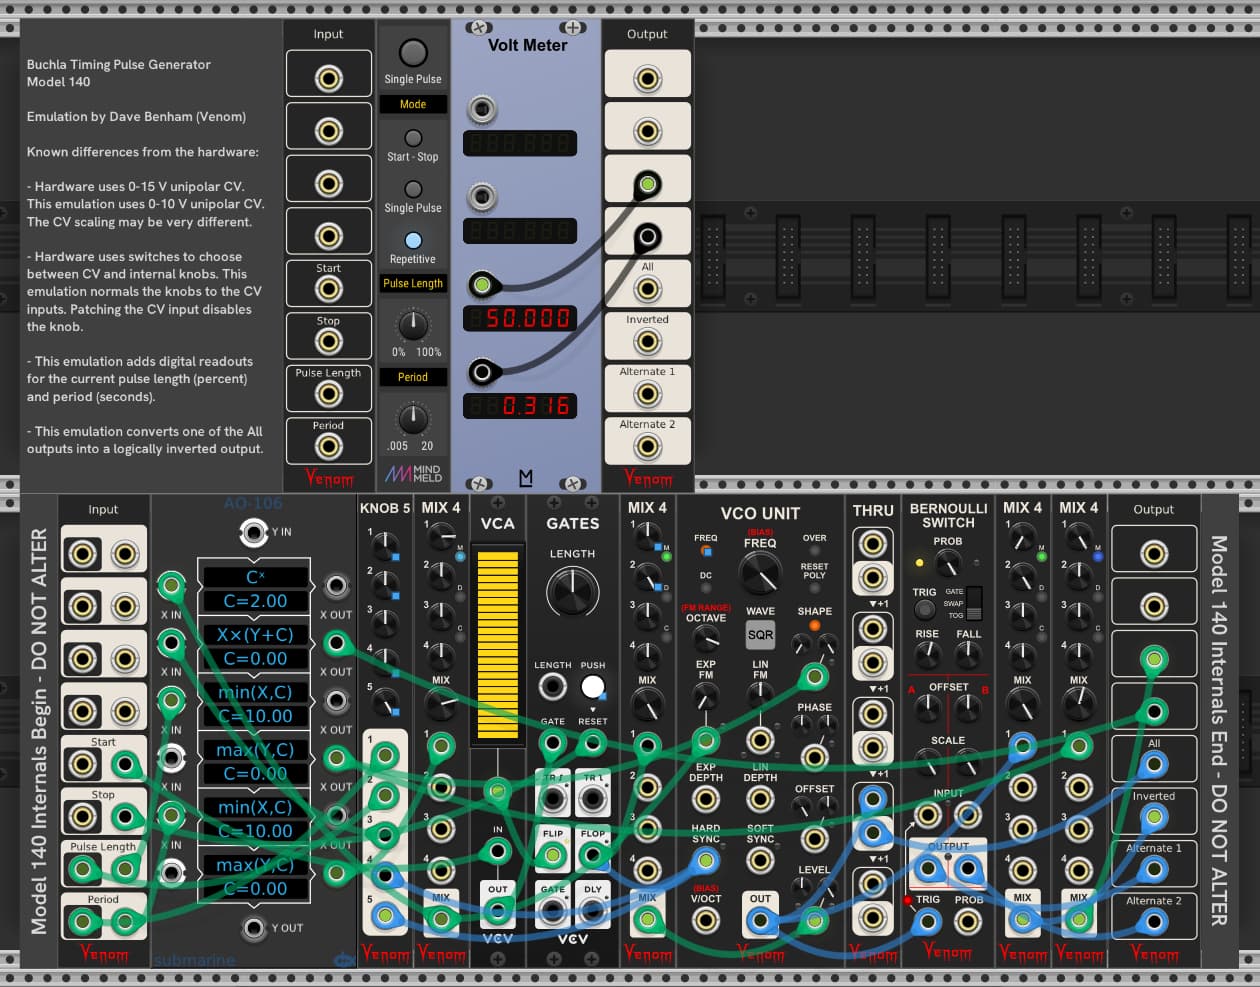This screenshot has height=987, width=1260.
Task: Click the Inverted output jack in top row
Action: tap(647, 342)
